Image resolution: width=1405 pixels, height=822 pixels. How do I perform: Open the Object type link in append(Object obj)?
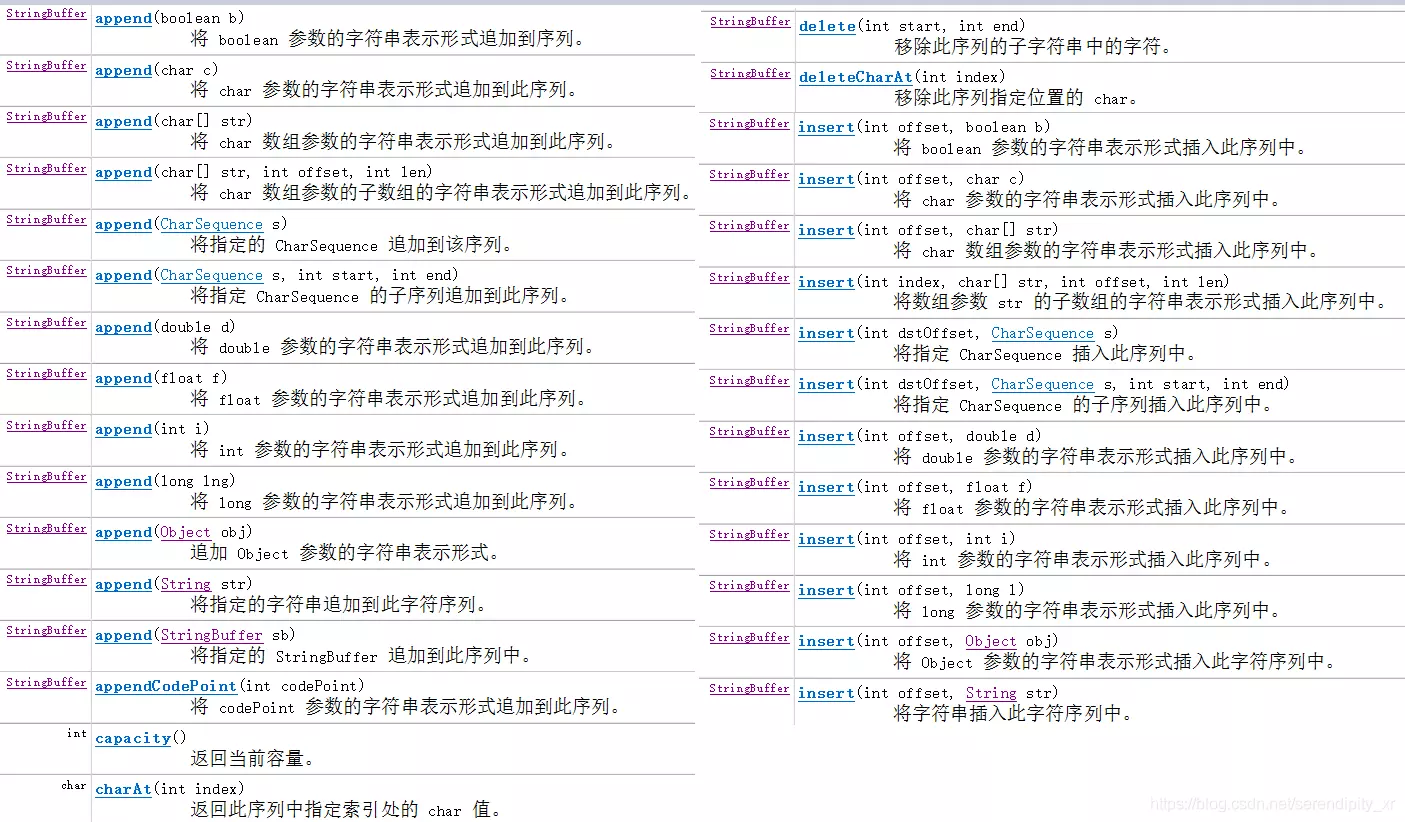point(185,532)
